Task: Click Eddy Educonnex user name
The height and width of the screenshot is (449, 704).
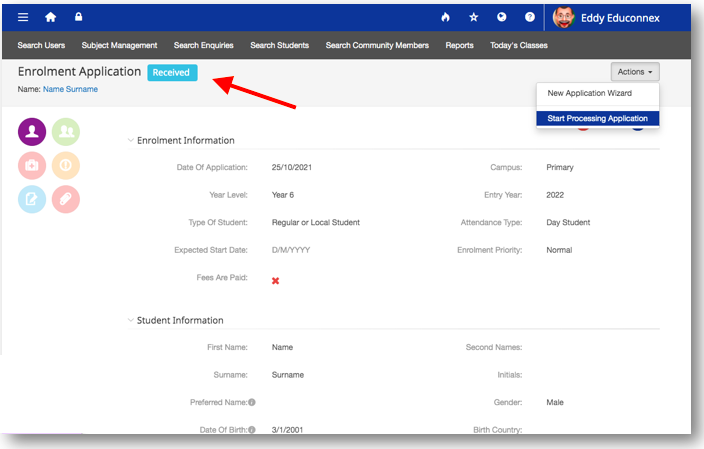Action: point(620,18)
